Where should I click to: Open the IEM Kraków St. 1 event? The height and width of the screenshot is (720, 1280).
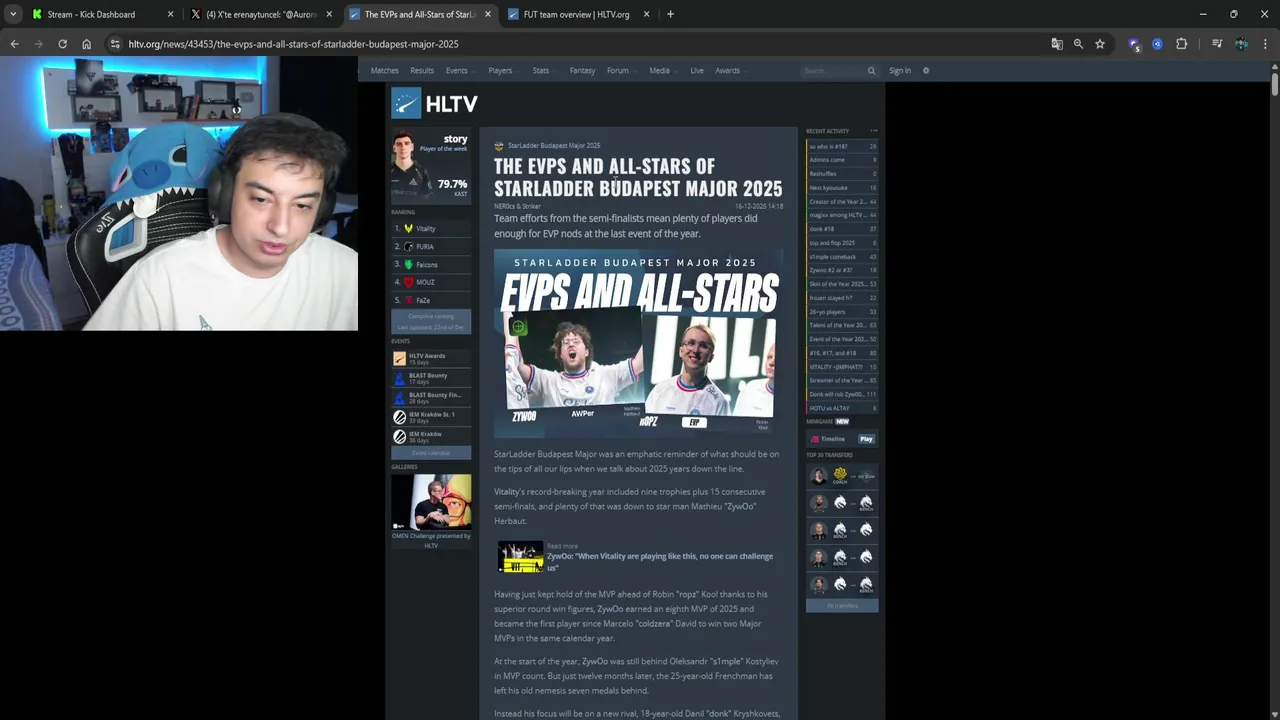pyautogui.click(x=431, y=417)
